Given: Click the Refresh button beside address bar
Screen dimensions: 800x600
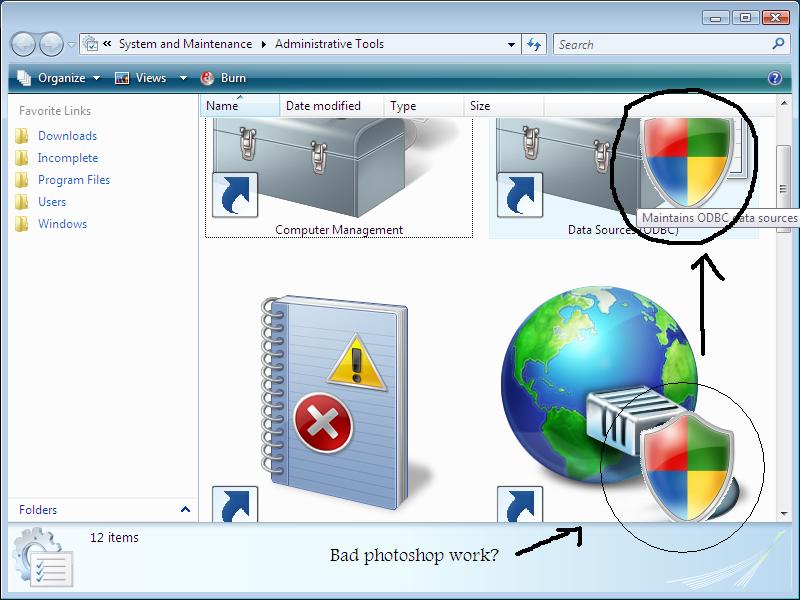Looking at the screenshot, I should click(x=534, y=44).
